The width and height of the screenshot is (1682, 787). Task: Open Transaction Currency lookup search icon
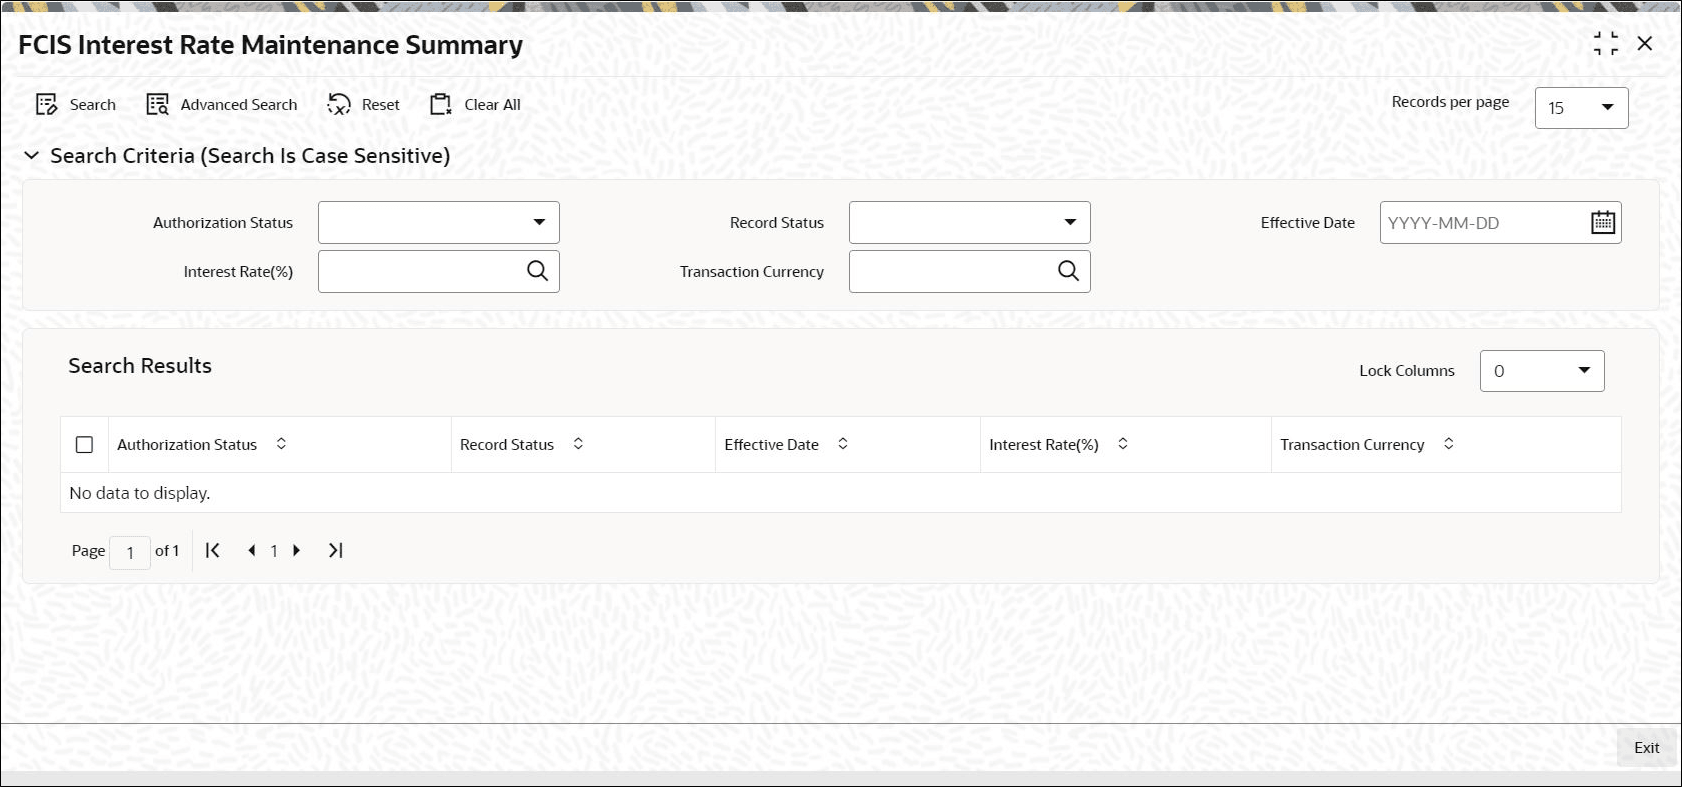pos(1069,271)
